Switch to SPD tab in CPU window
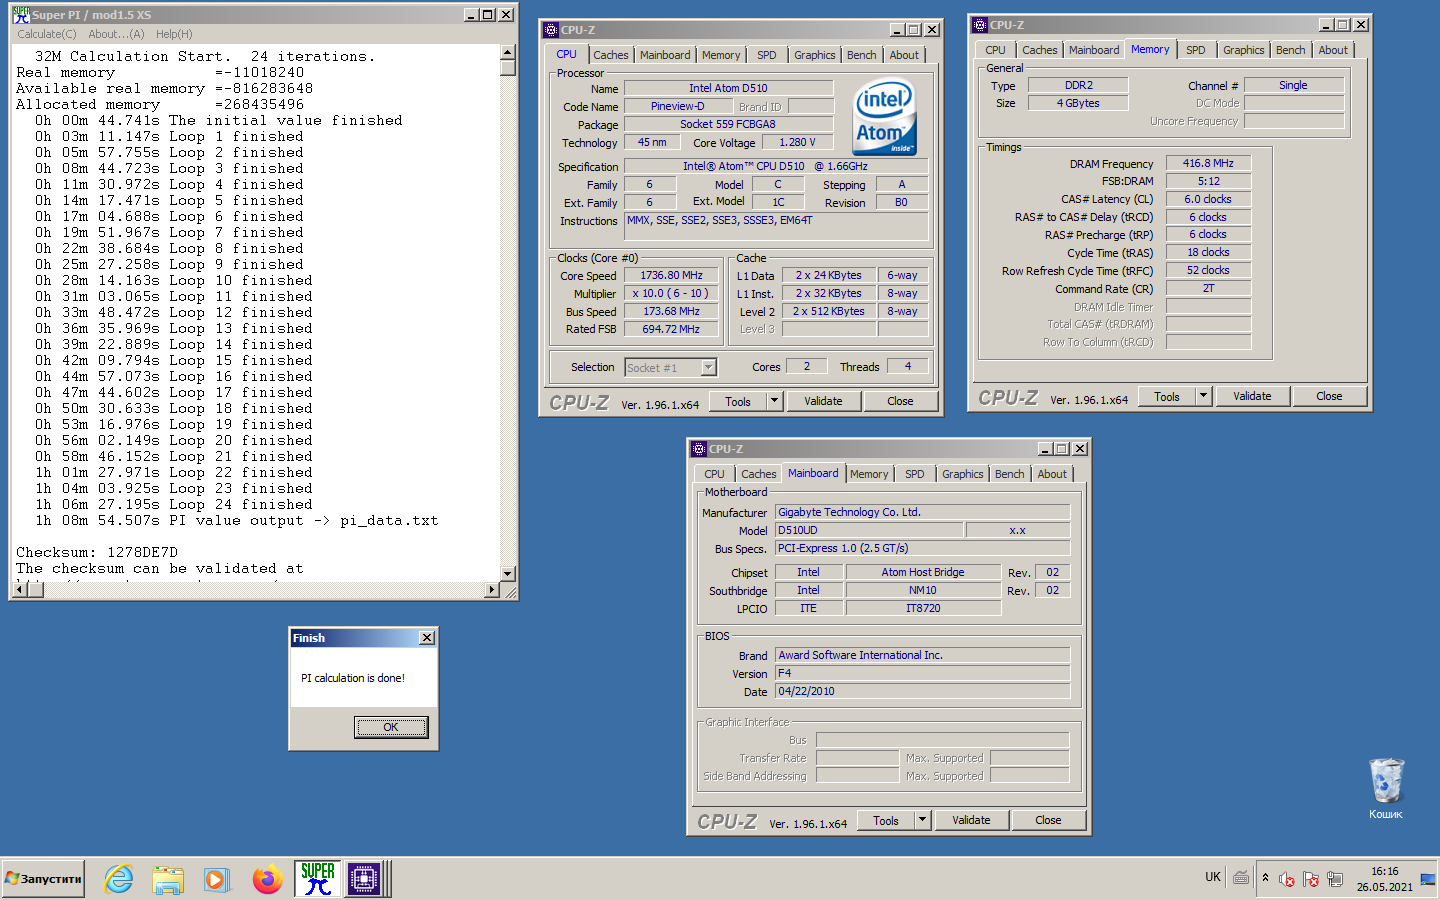The height and width of the screenshot is (900, 1440). tap(766, 55)
